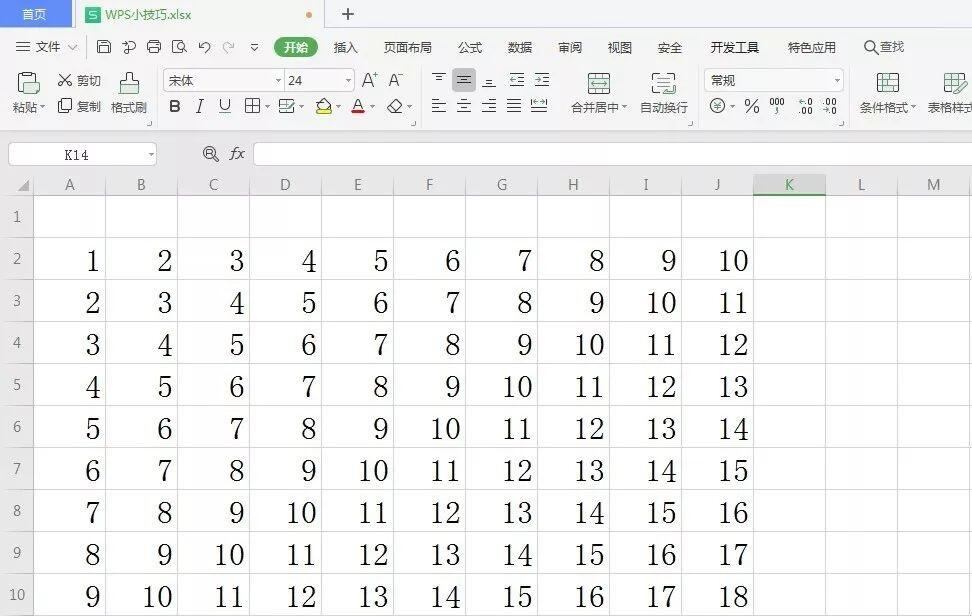
Task: Toggle middle vertical alignment
Action: tap(464, 80)
